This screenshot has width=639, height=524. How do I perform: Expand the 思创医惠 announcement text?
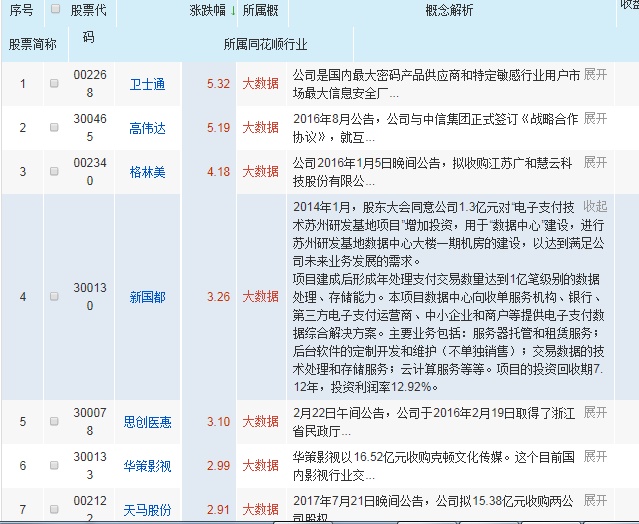pyautogui.click(x=595, y=412)
